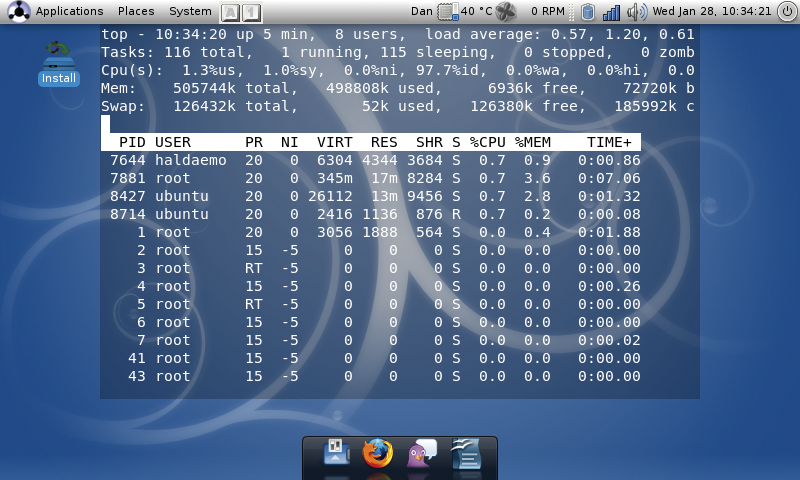Click the 345m VIRT value
This screenshot has width=800, height=480.
click(x=335, y=178)
